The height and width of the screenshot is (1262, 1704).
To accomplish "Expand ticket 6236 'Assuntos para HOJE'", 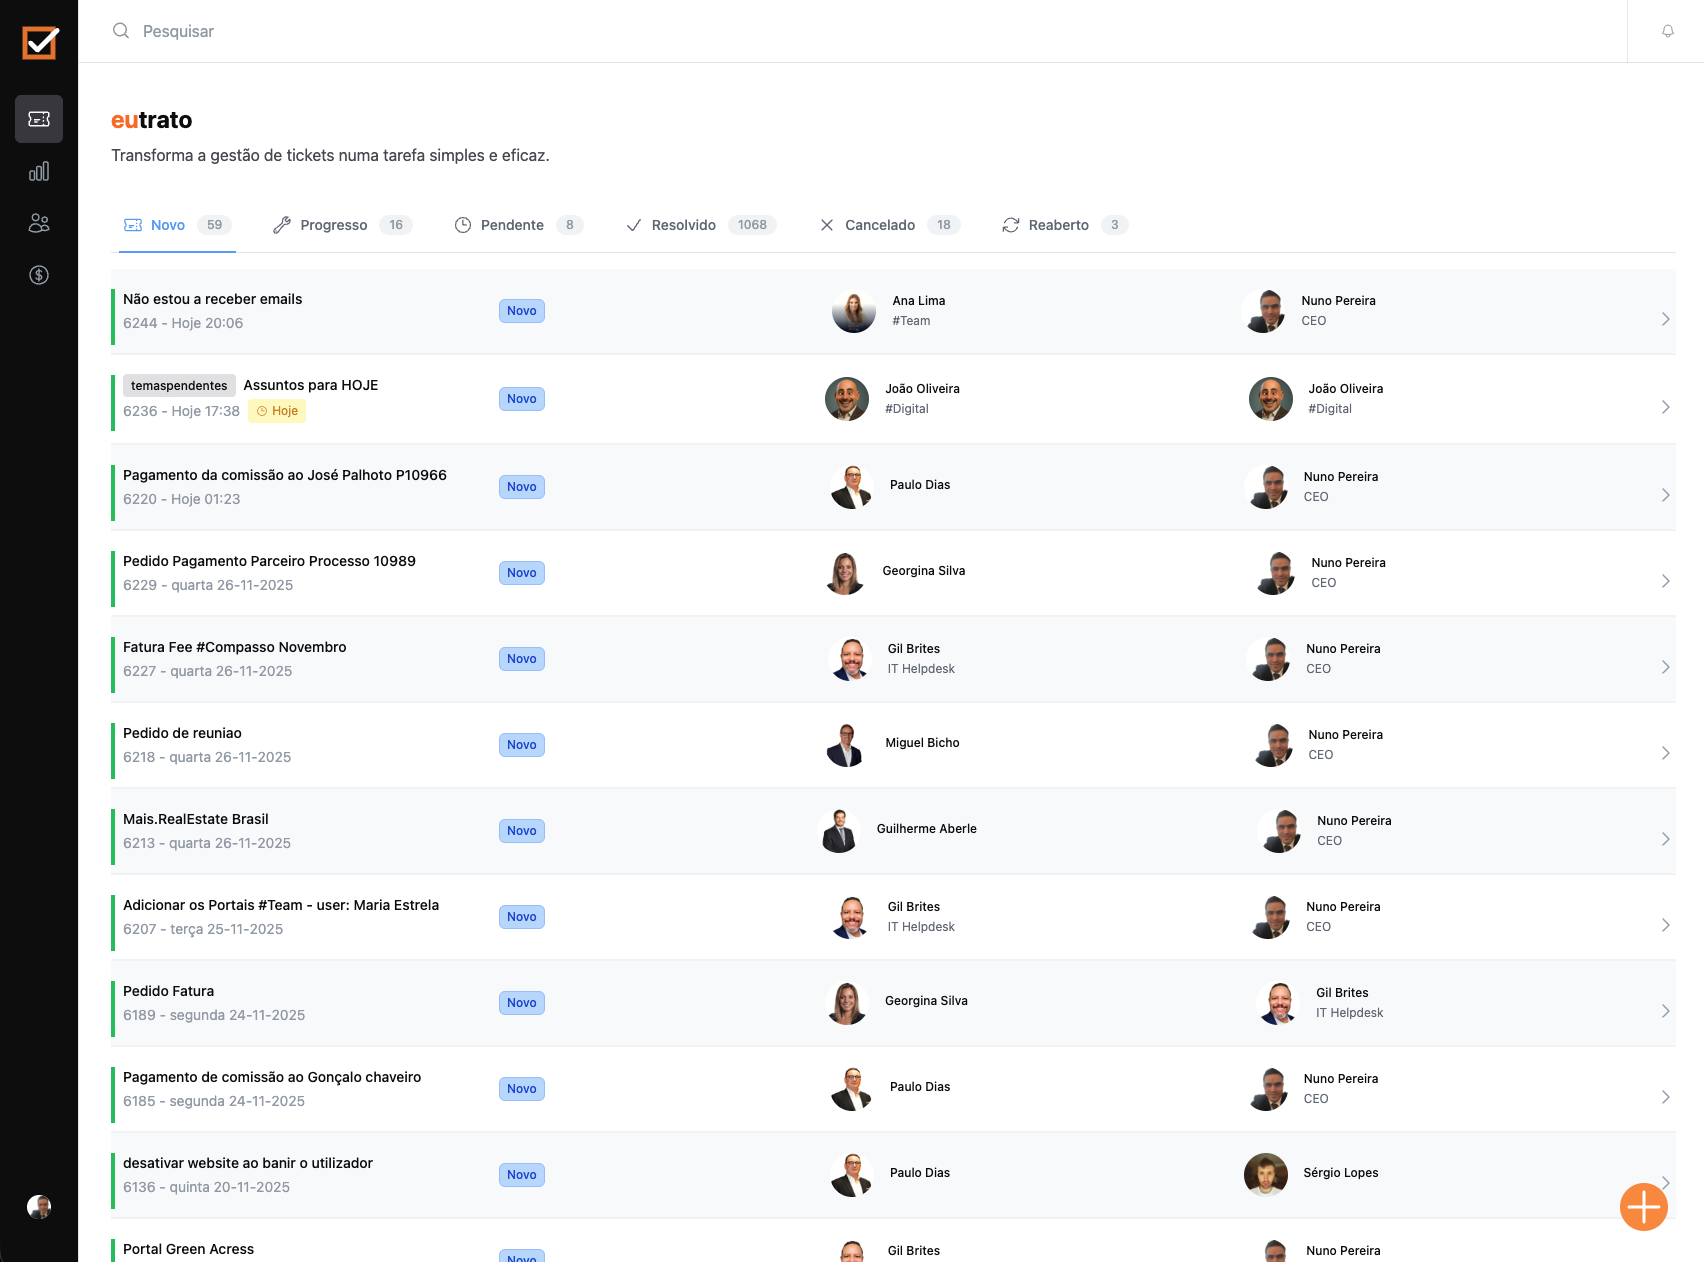I will [1664, 407].
